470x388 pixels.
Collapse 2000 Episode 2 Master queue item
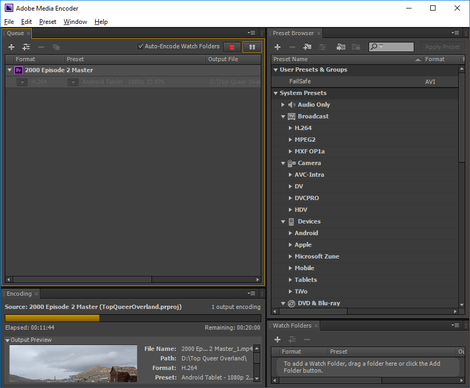click(10, 70)
